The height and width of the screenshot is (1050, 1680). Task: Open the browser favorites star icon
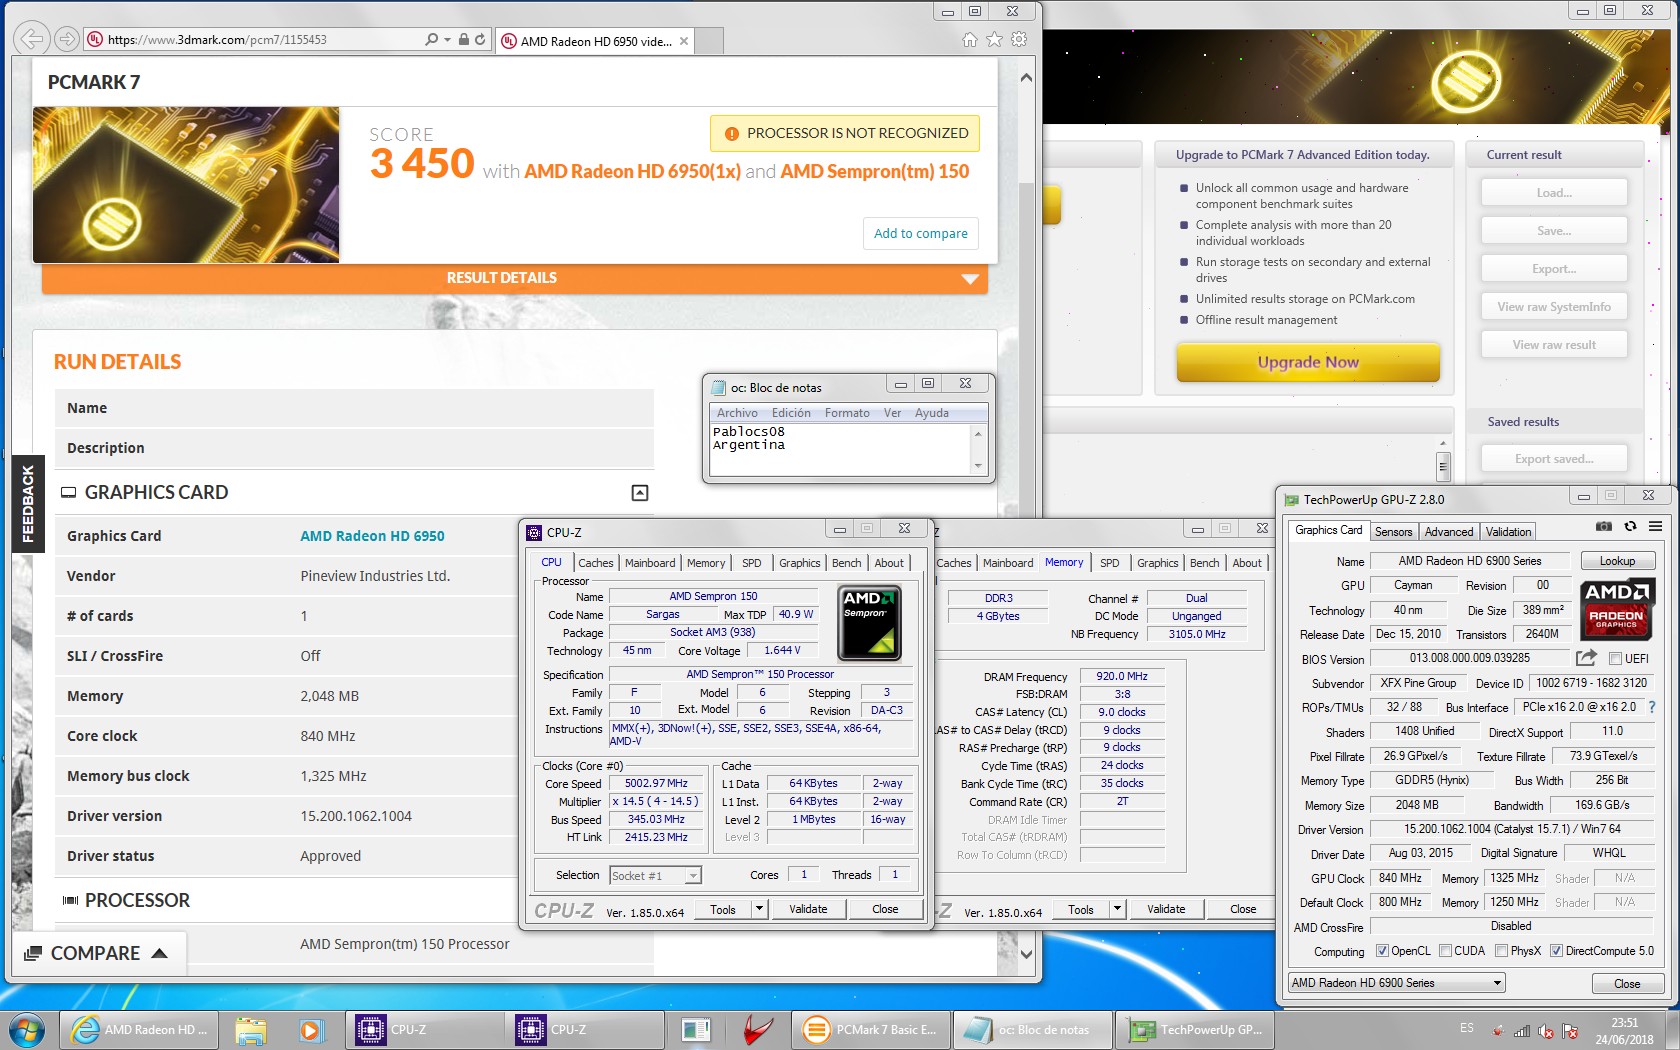click(x=994, y=40)
